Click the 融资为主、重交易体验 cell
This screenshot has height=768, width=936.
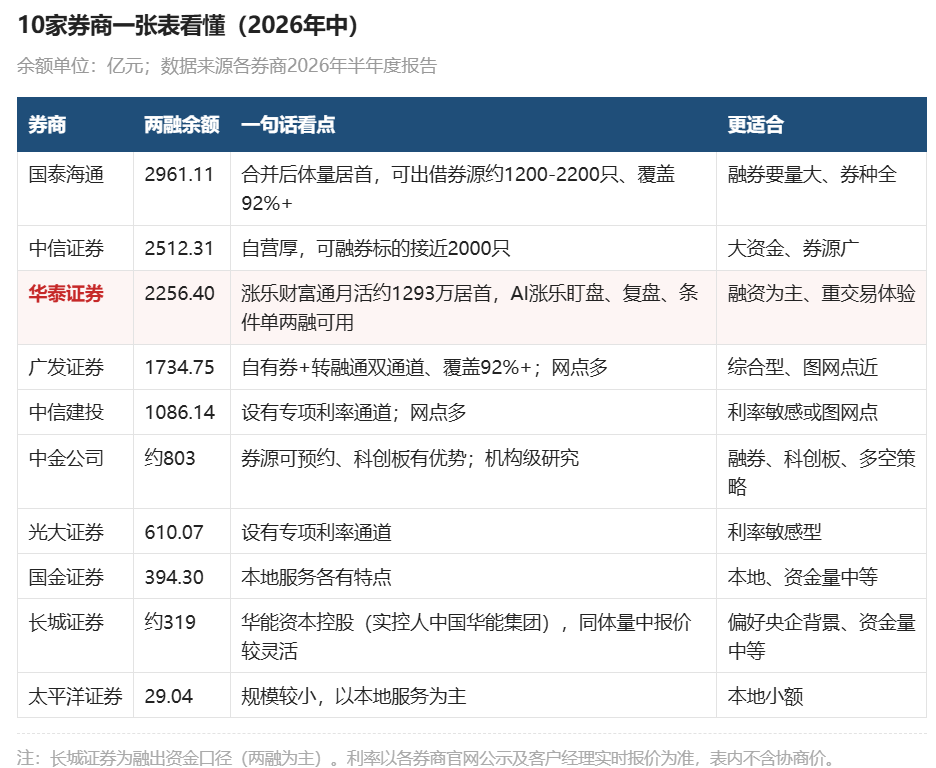(821, 294)
